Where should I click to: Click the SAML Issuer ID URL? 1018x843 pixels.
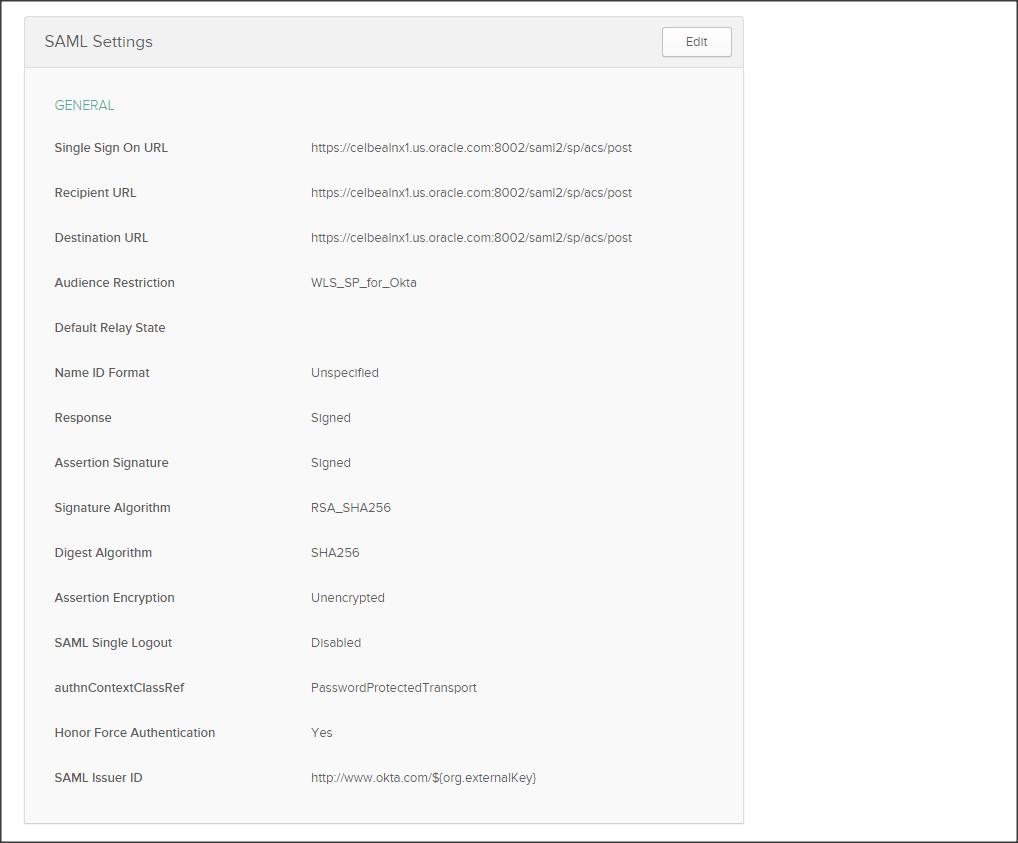pos(423,778)
